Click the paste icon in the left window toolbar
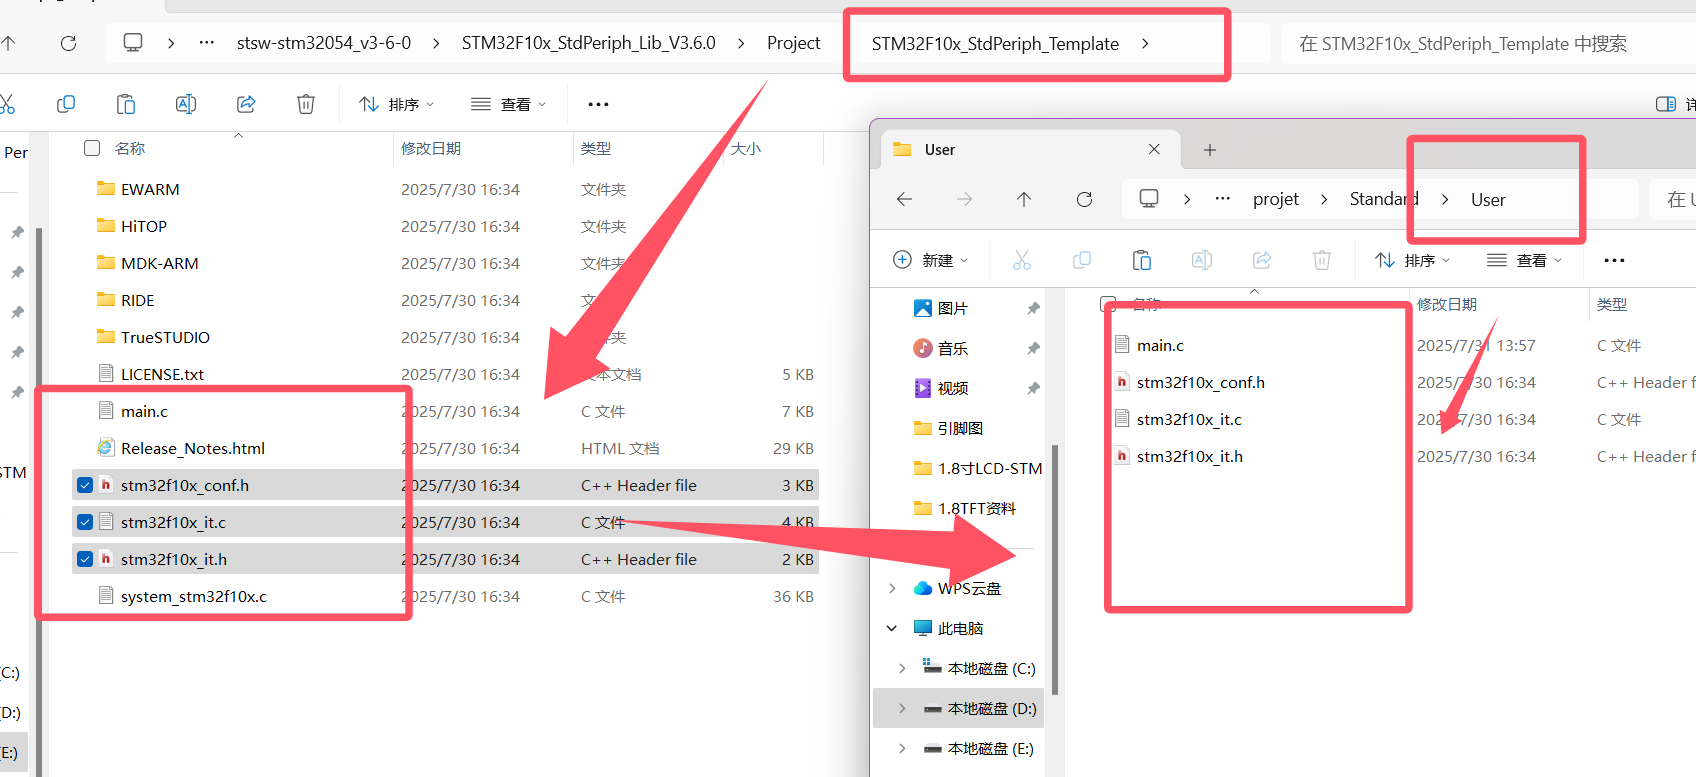This screenshot has width=1696, height=777. tap(126, 104)
